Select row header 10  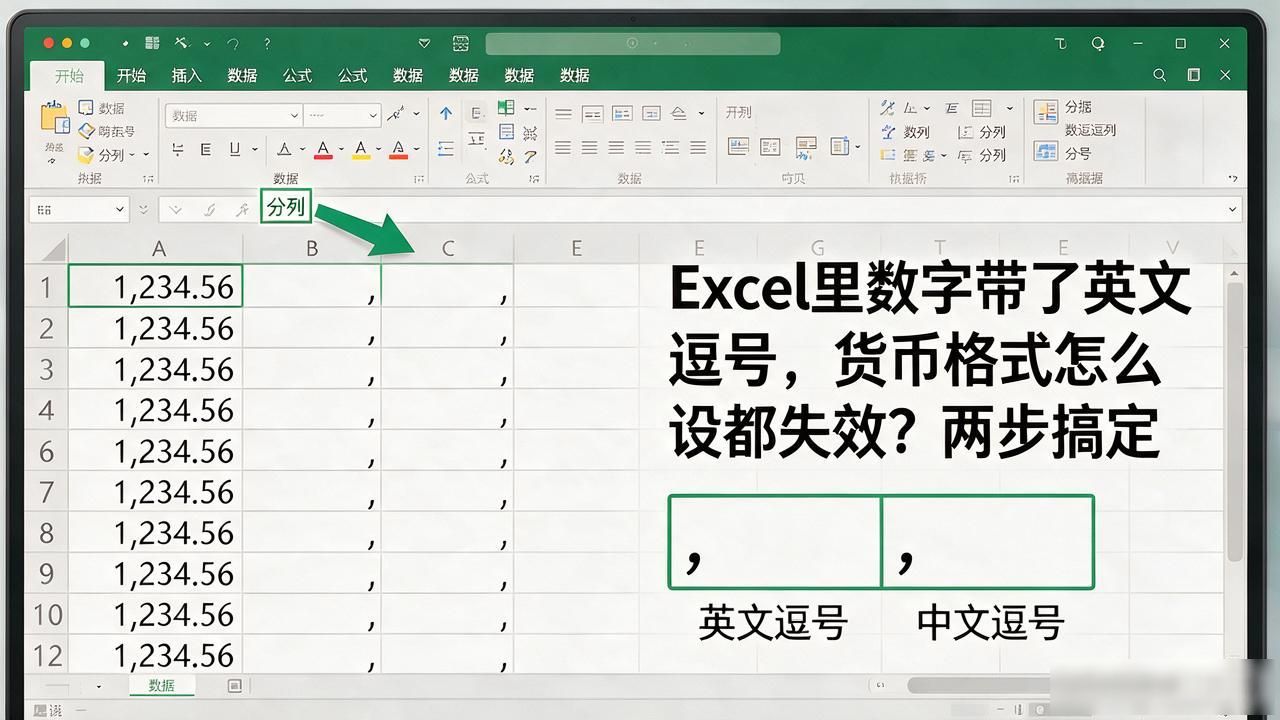click(47, 614)
